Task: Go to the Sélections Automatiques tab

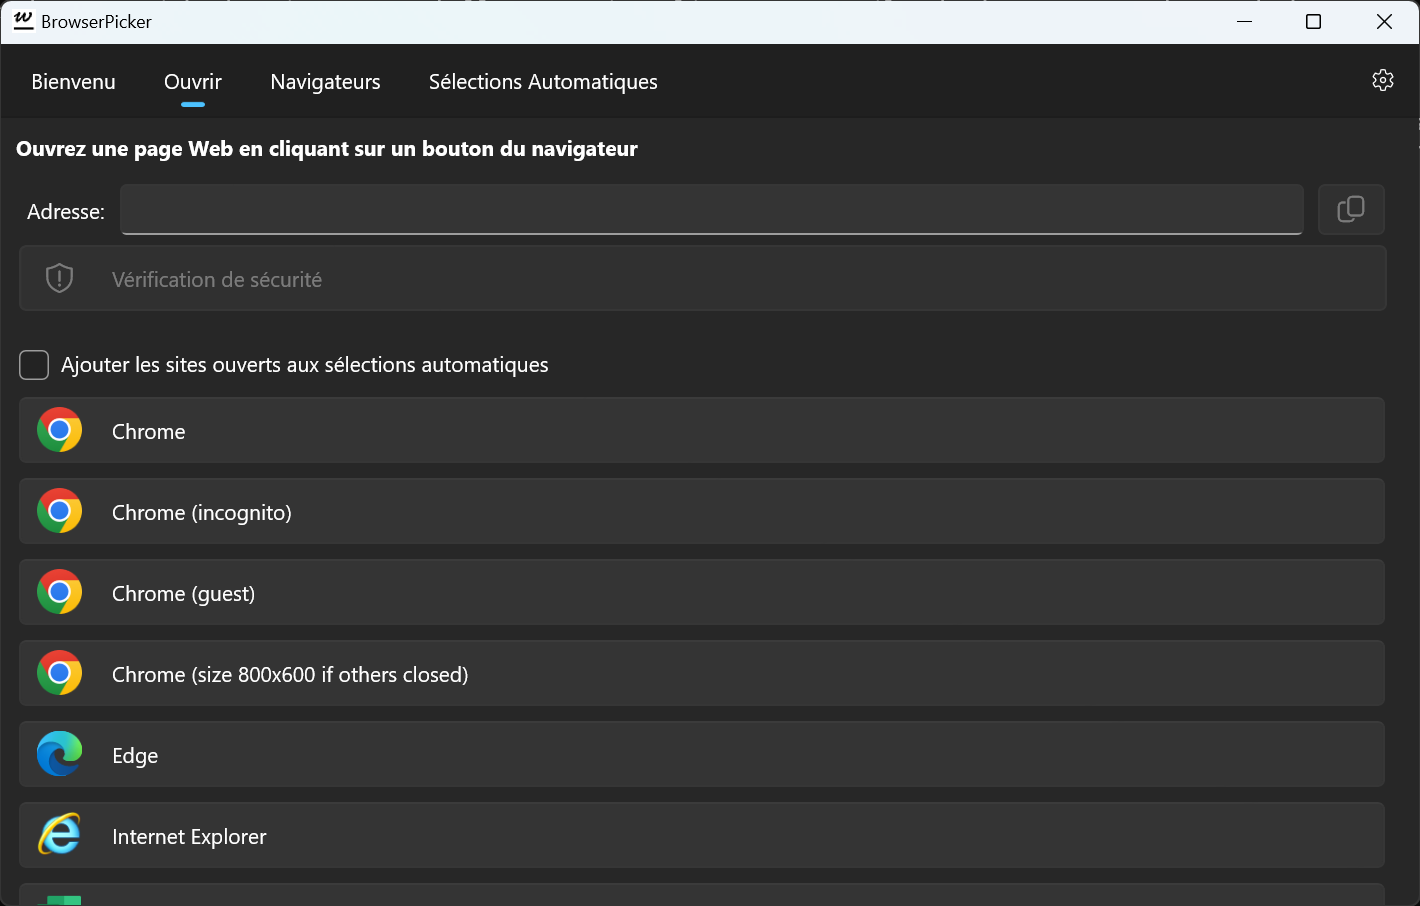Action: coord(543,82)
